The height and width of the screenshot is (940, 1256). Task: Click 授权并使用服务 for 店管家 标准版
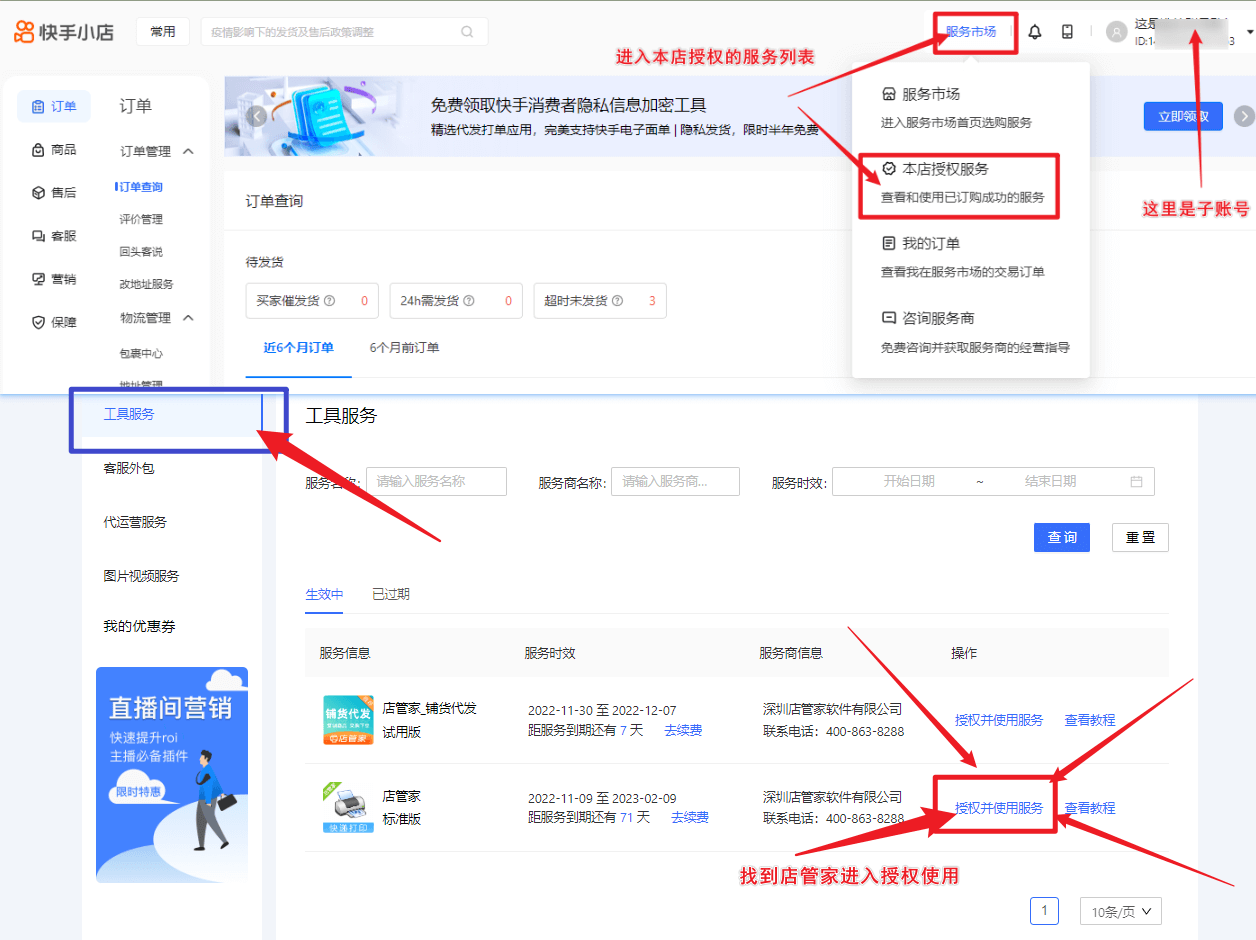tap(999, 808)
